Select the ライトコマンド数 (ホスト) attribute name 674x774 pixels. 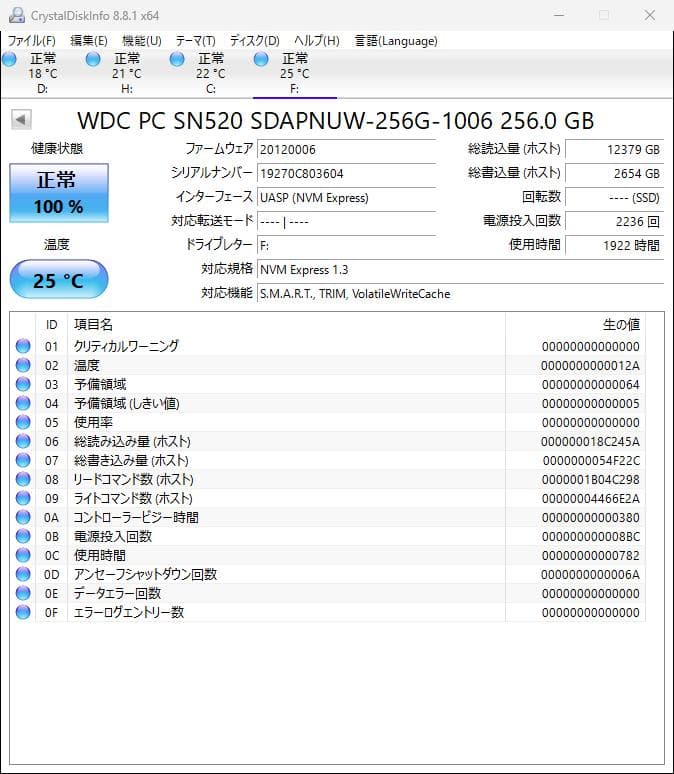133,498
